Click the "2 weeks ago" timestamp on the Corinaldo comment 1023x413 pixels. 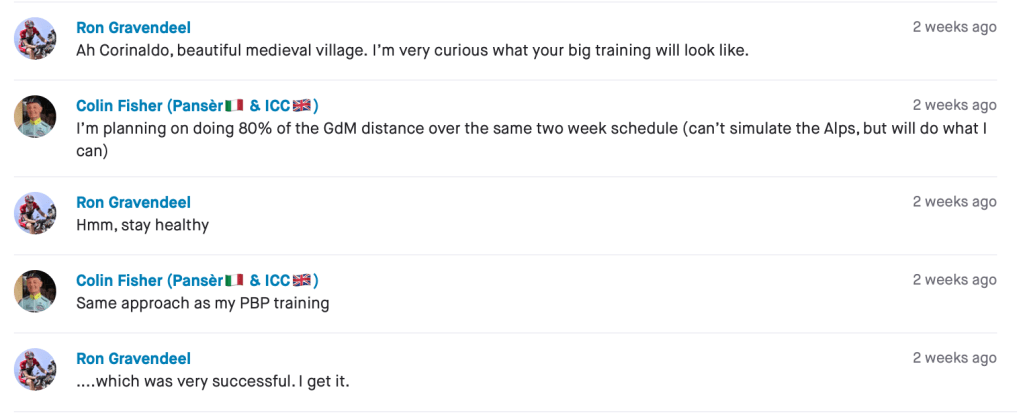(954, 27)
